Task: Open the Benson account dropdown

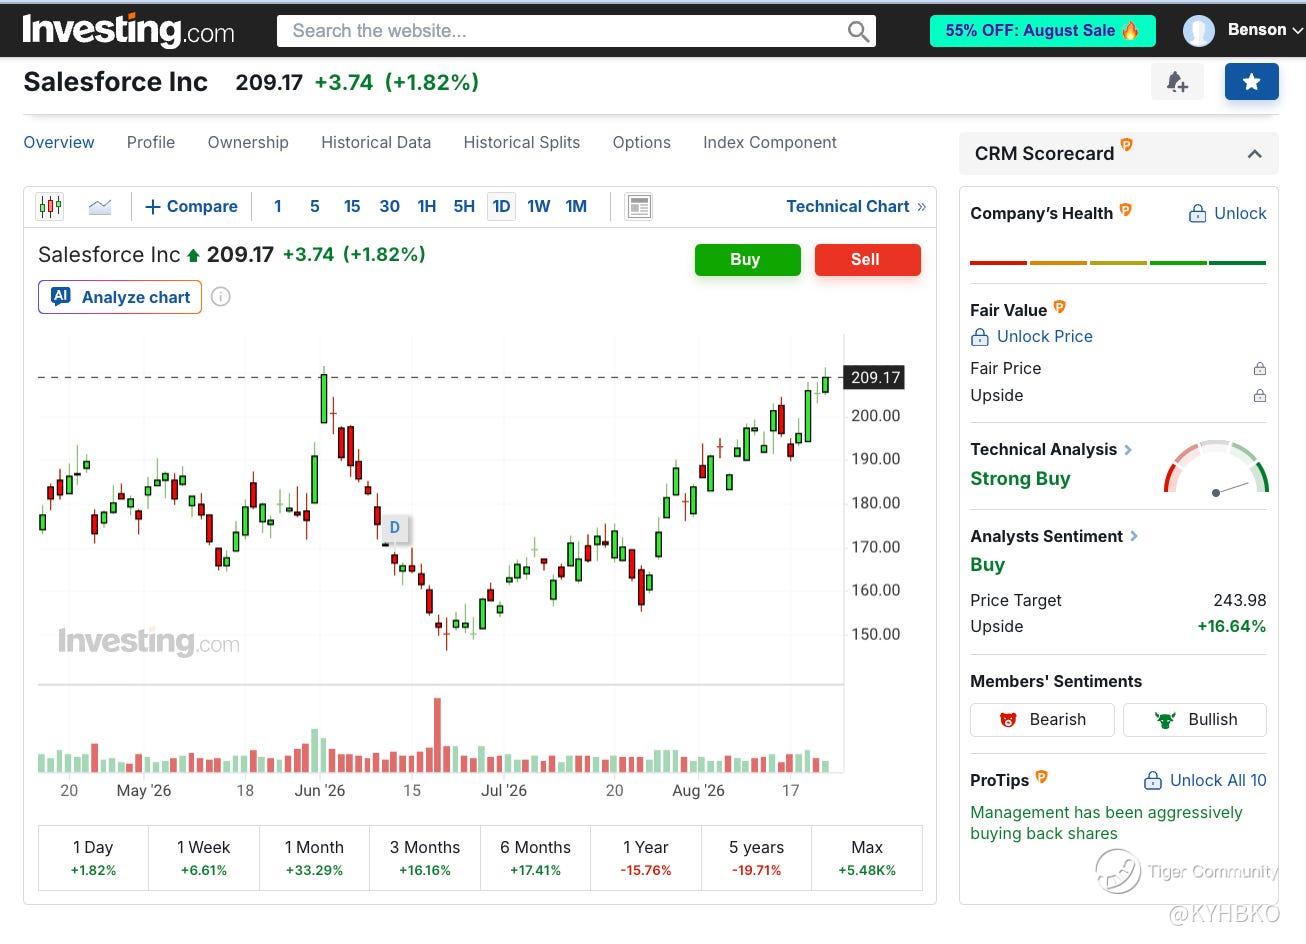Action: tap(1298, 31)
